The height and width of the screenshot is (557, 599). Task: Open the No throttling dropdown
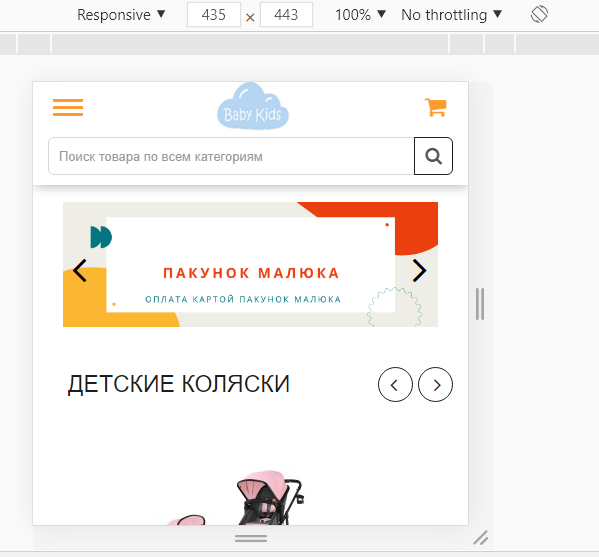click(451, 15)
